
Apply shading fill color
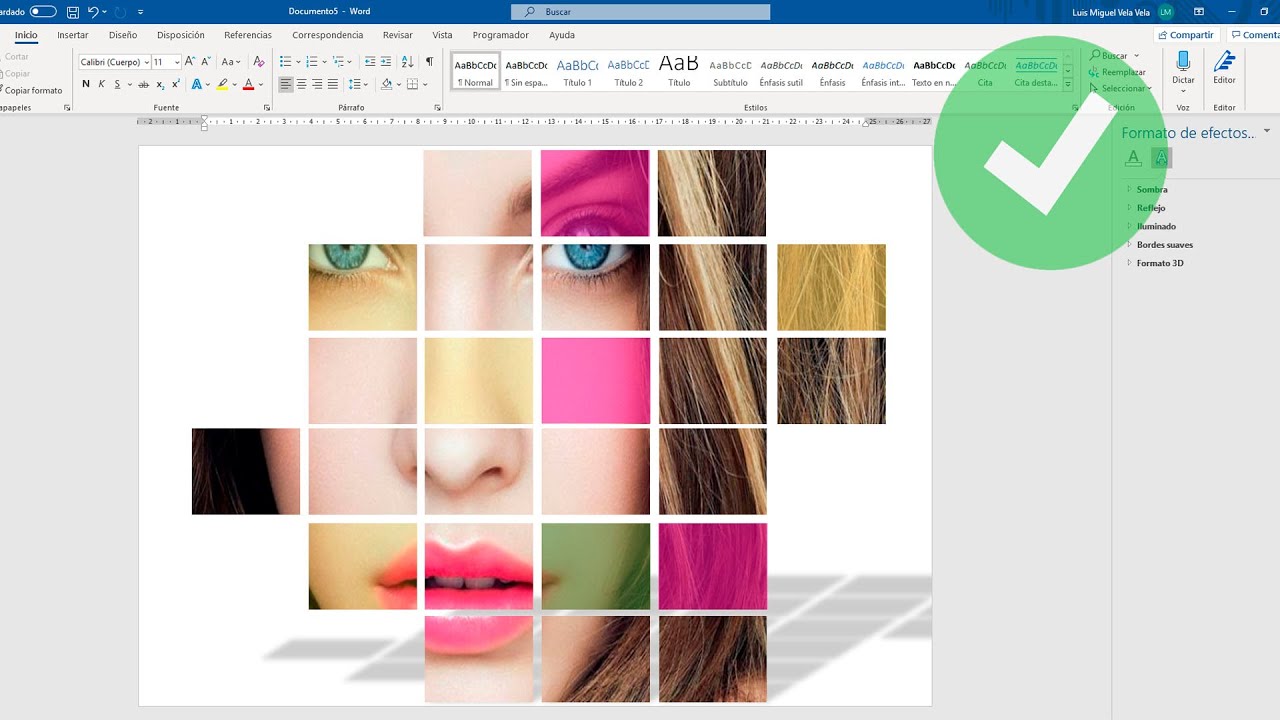click(388, 84)
